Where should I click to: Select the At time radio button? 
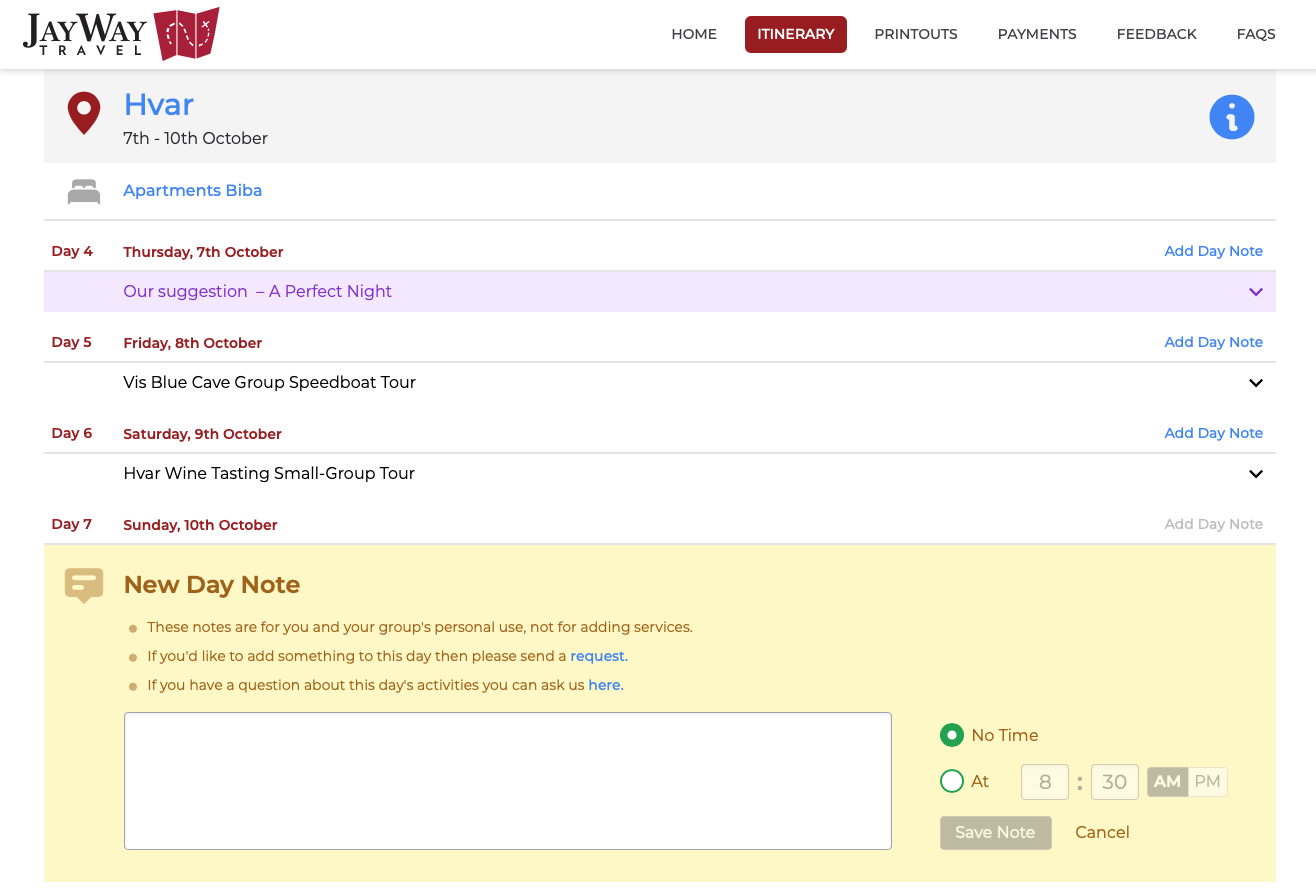(x=952, y=781)
